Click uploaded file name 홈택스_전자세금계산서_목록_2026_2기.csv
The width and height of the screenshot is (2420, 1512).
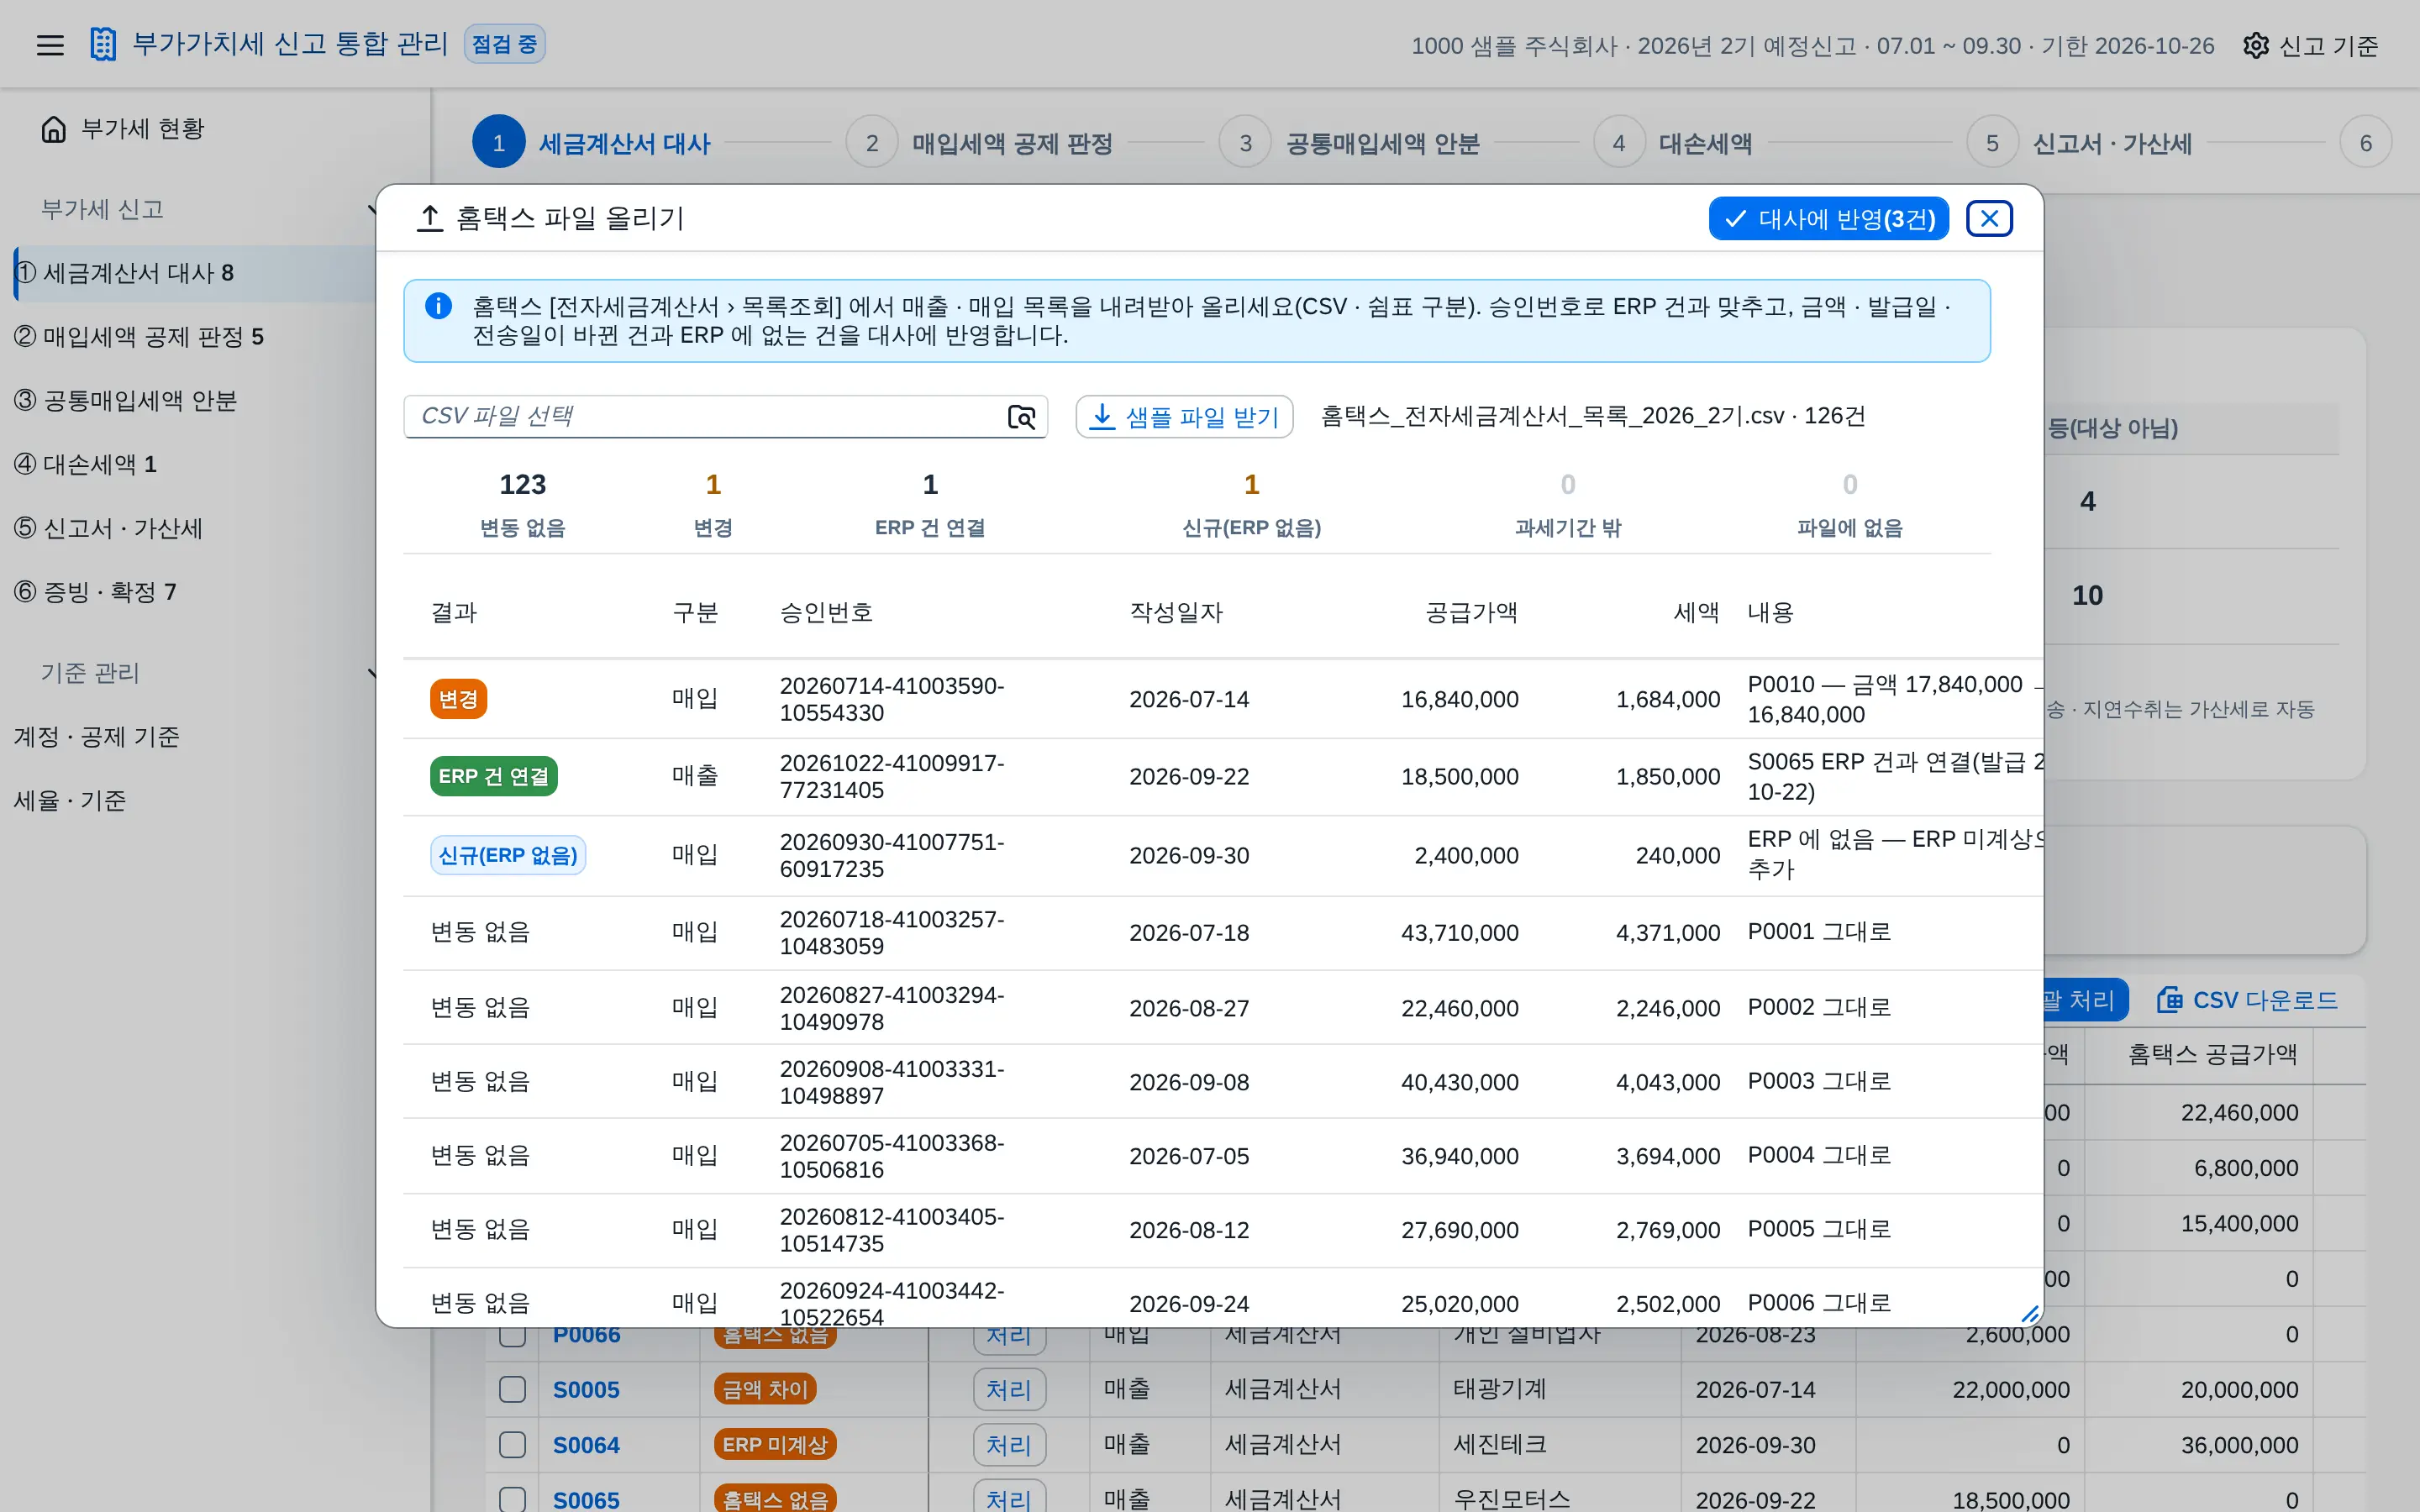pos(1552,416)
